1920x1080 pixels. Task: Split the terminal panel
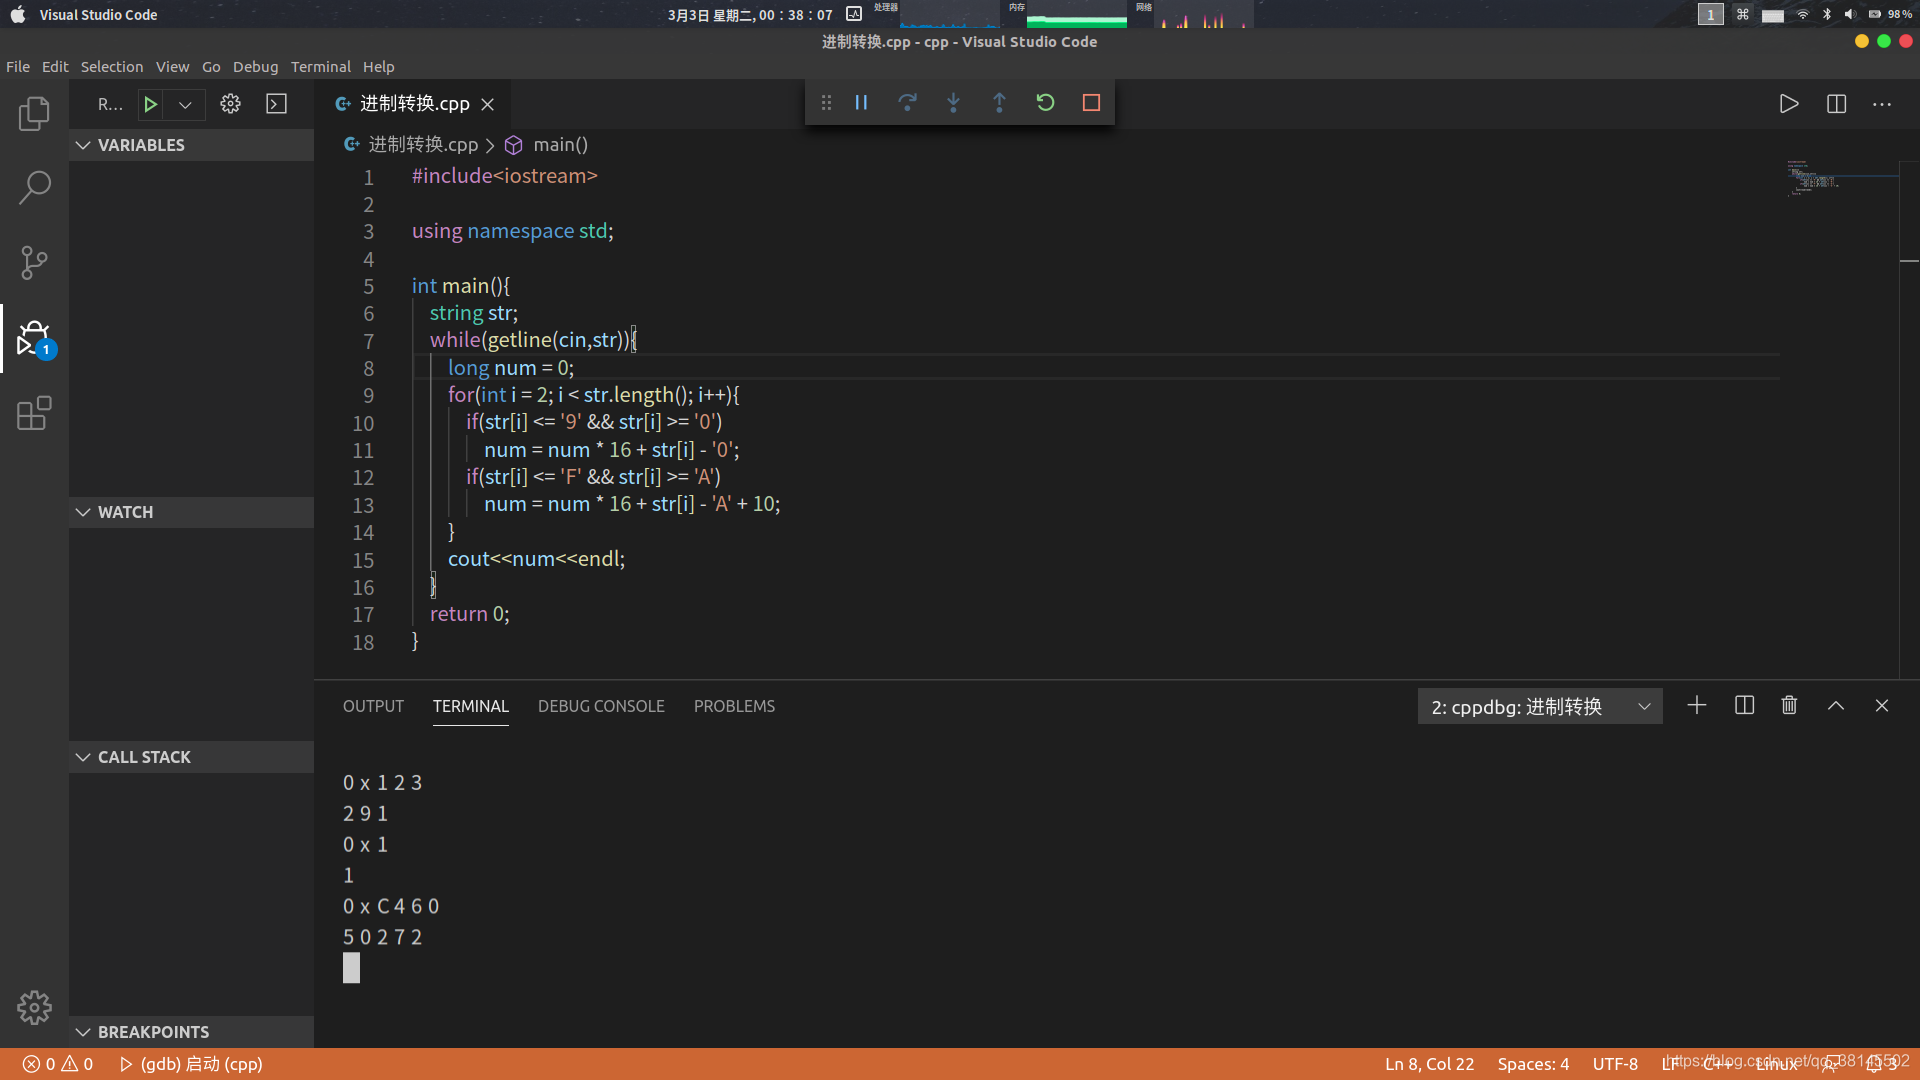pos(1744,706)
